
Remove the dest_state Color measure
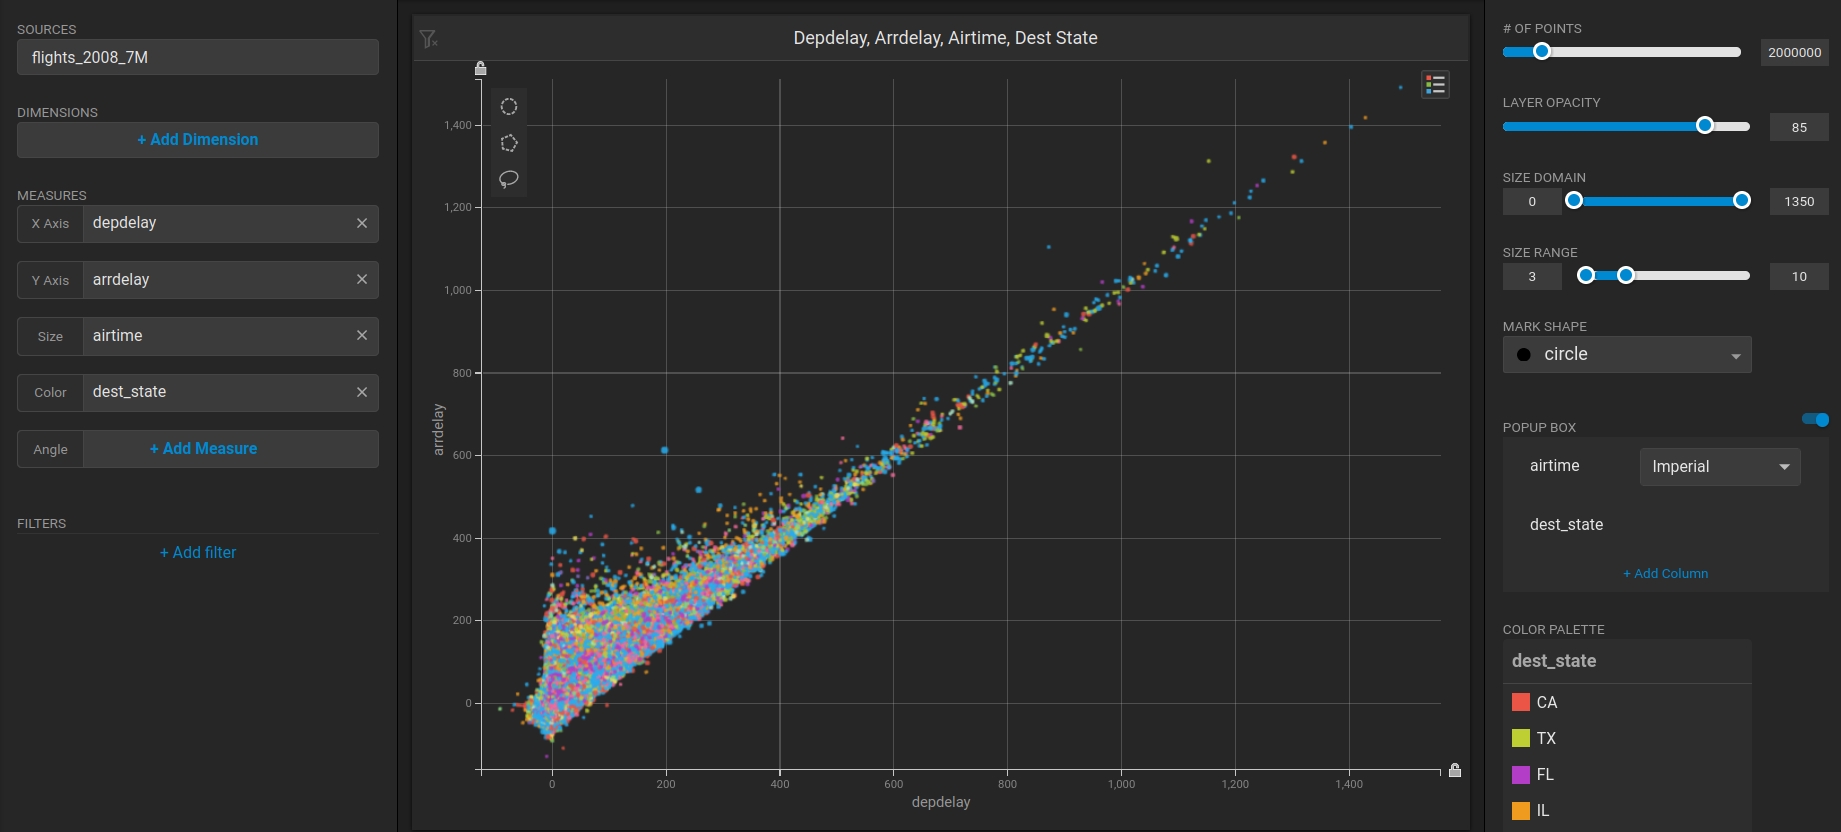[x=362, y=392]
